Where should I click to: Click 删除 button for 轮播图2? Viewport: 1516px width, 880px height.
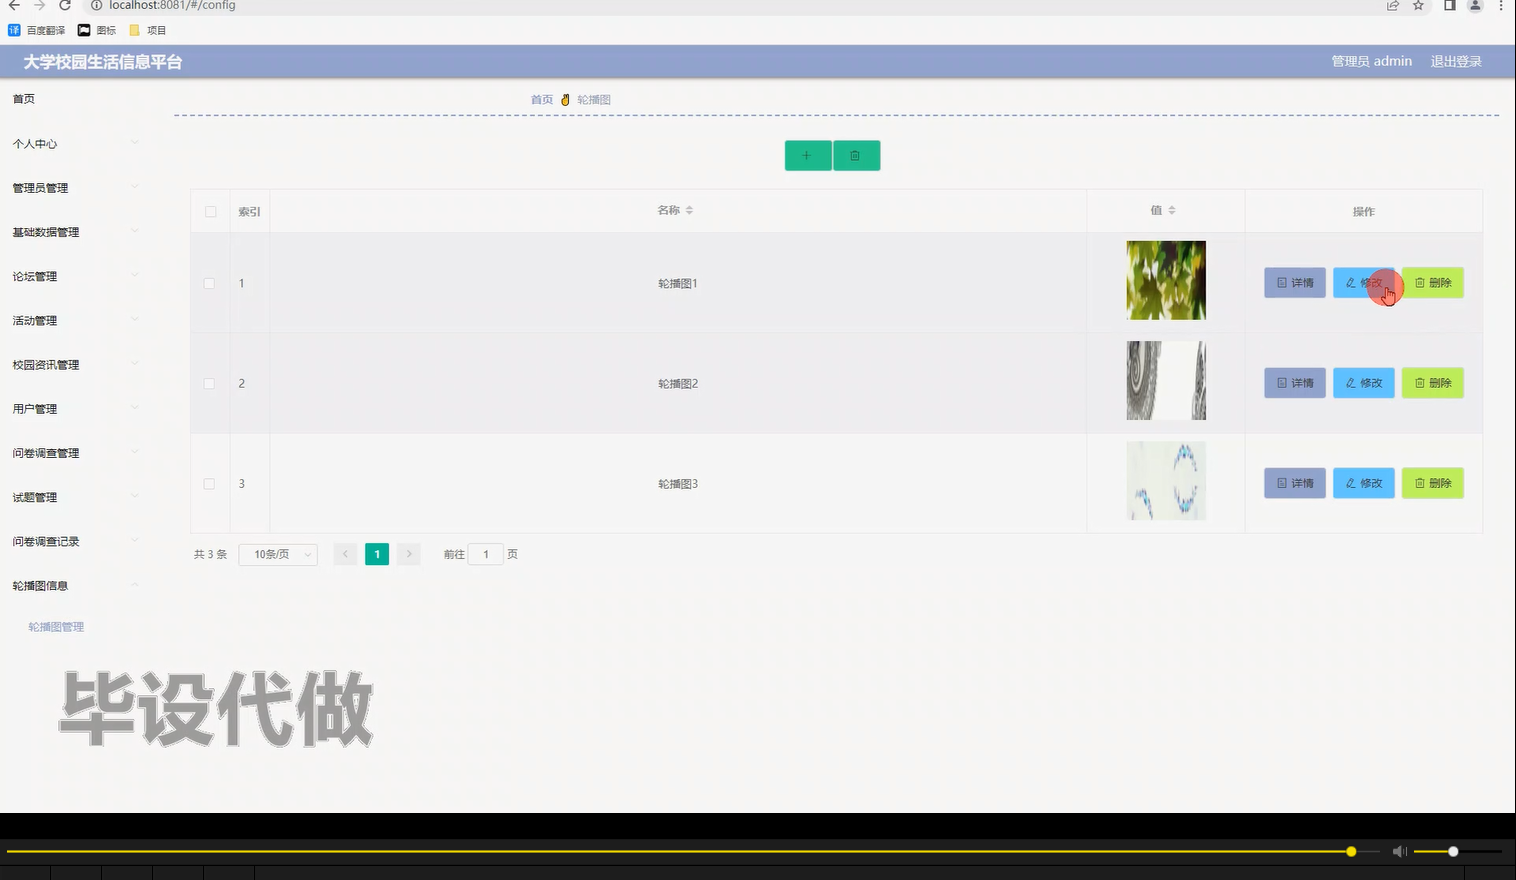click(1433, 383)
